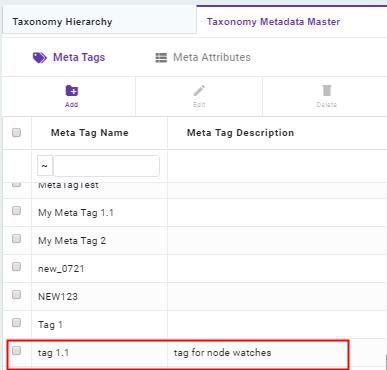Check the My Meta Tag 1.1 row checkbox
387x370 pixels.
(x=16, y=211)
